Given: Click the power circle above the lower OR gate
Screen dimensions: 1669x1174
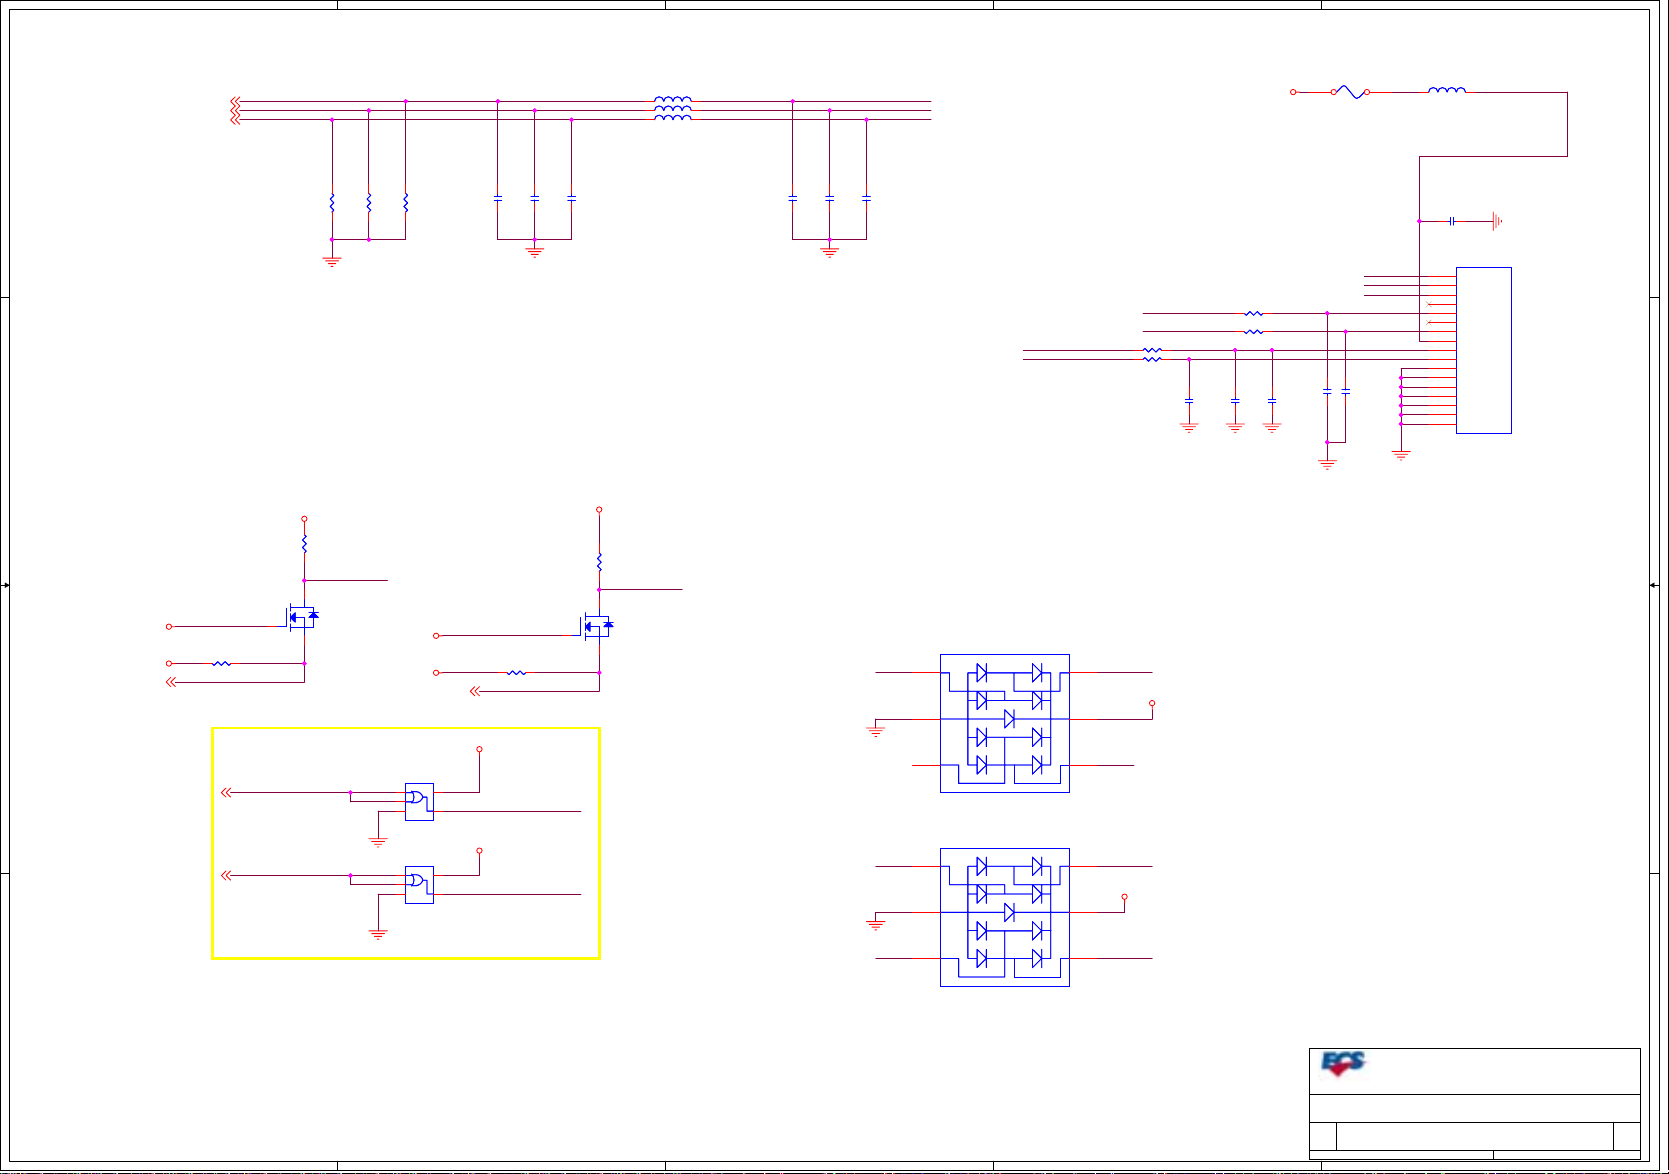Looking at the screenshot, I should [x=479, y=851].
